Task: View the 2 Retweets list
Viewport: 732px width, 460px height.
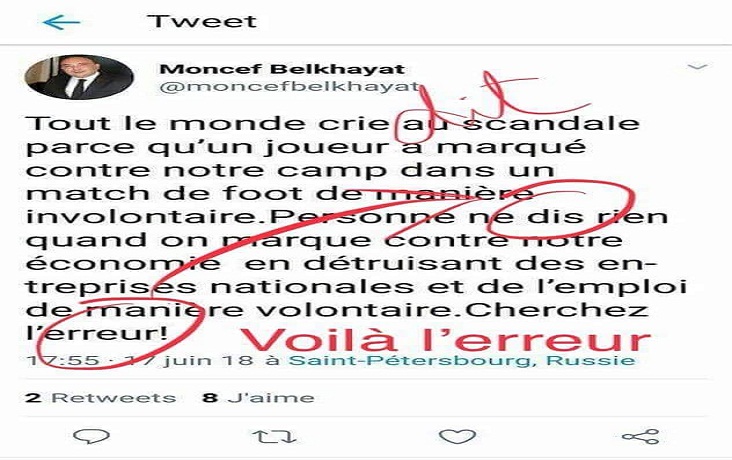Action: [x=101, y=398]
